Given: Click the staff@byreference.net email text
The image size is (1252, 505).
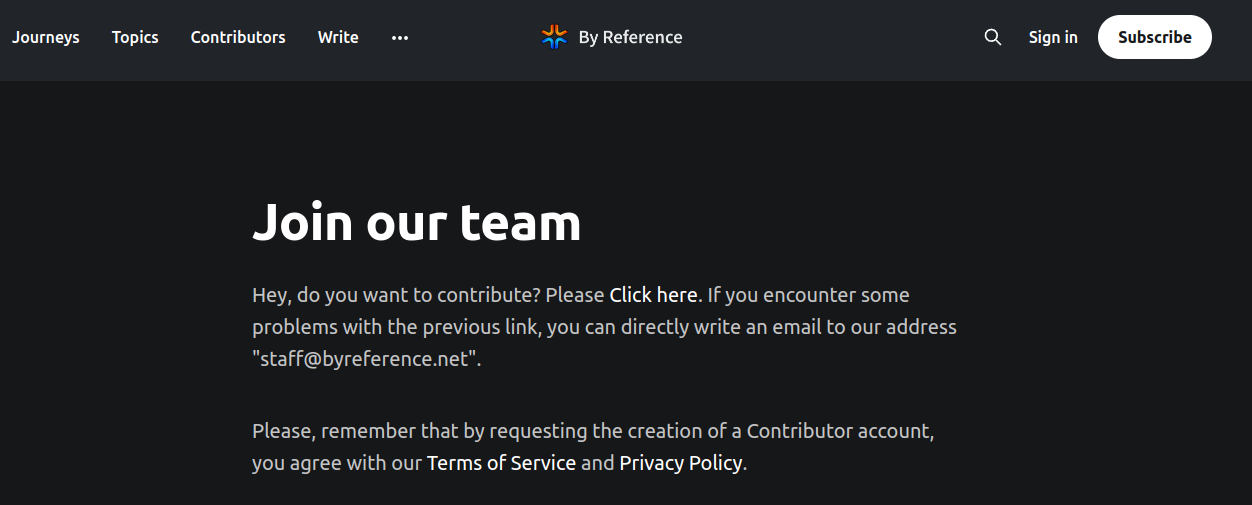Looking at the screenshot, I should [364, 359].
